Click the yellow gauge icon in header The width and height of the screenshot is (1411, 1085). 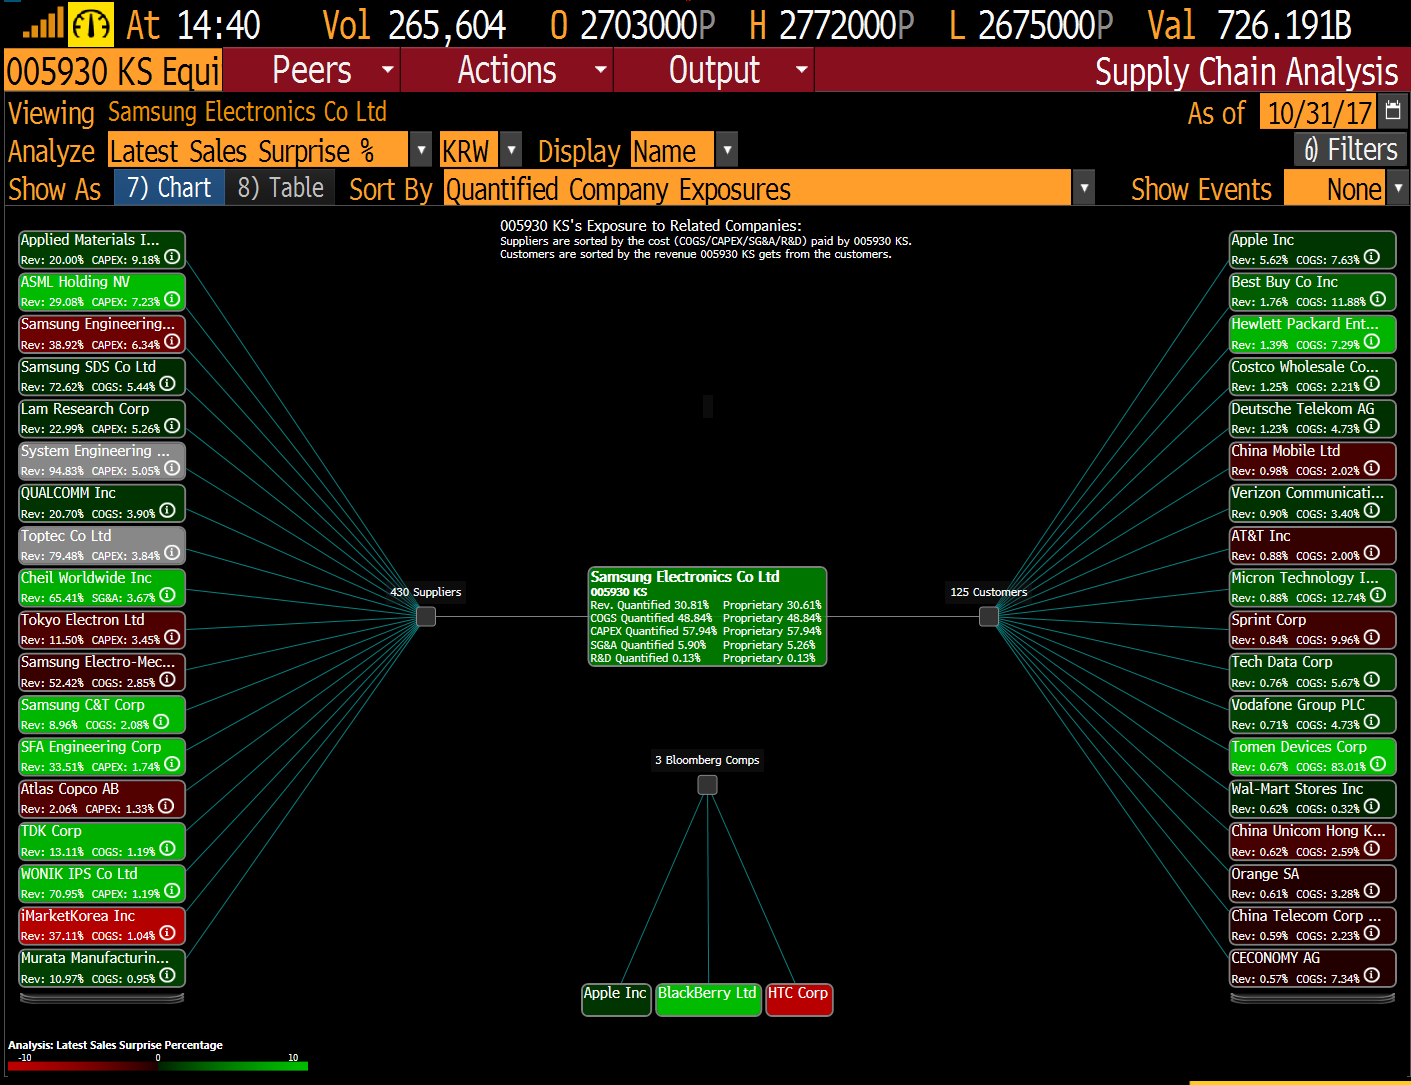click(91, 25)
